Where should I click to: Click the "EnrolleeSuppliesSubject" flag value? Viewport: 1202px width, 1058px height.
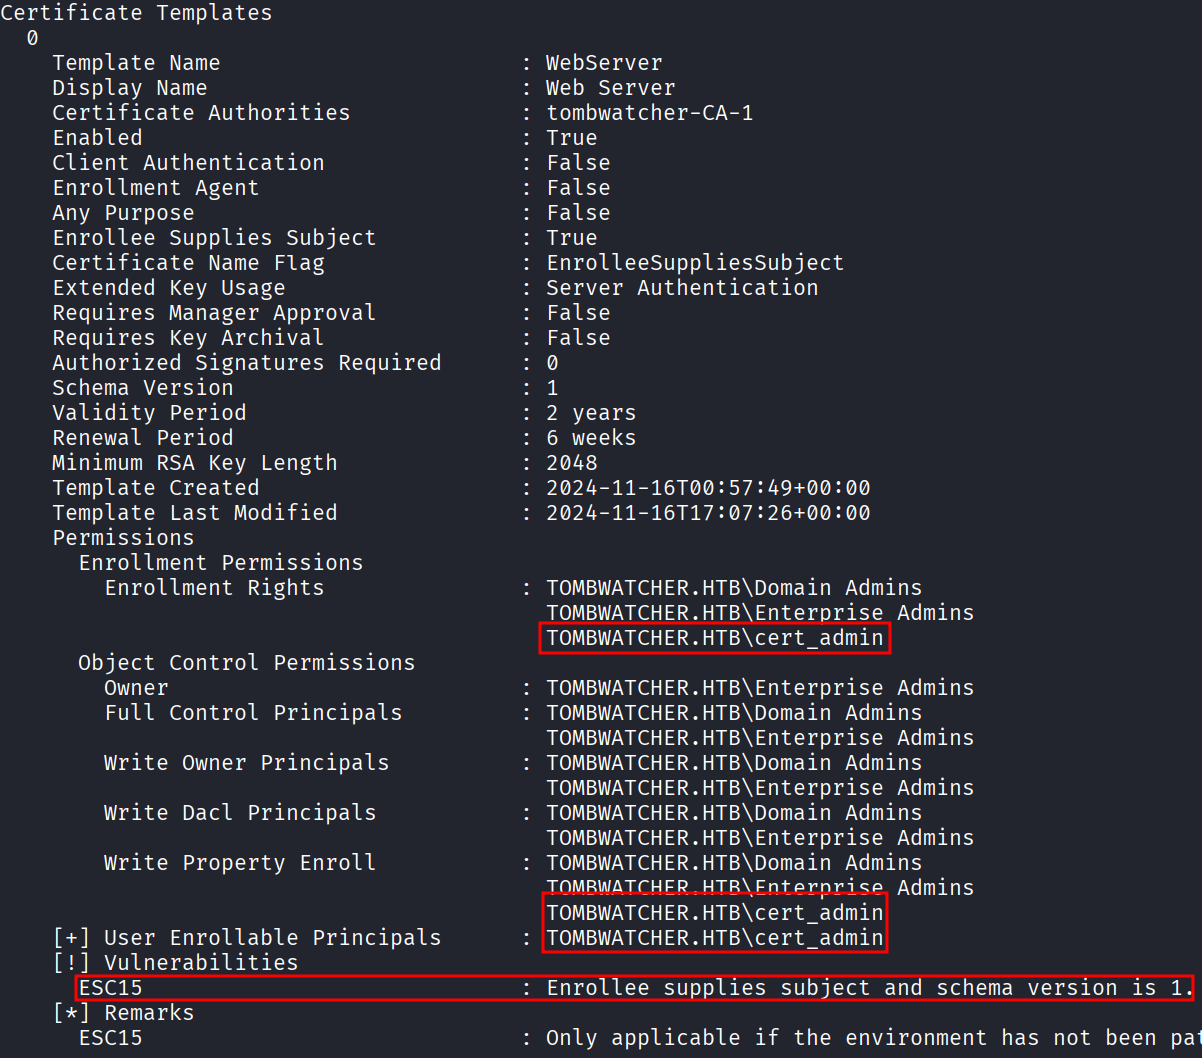pyautogui.click(x=694, y=263)
